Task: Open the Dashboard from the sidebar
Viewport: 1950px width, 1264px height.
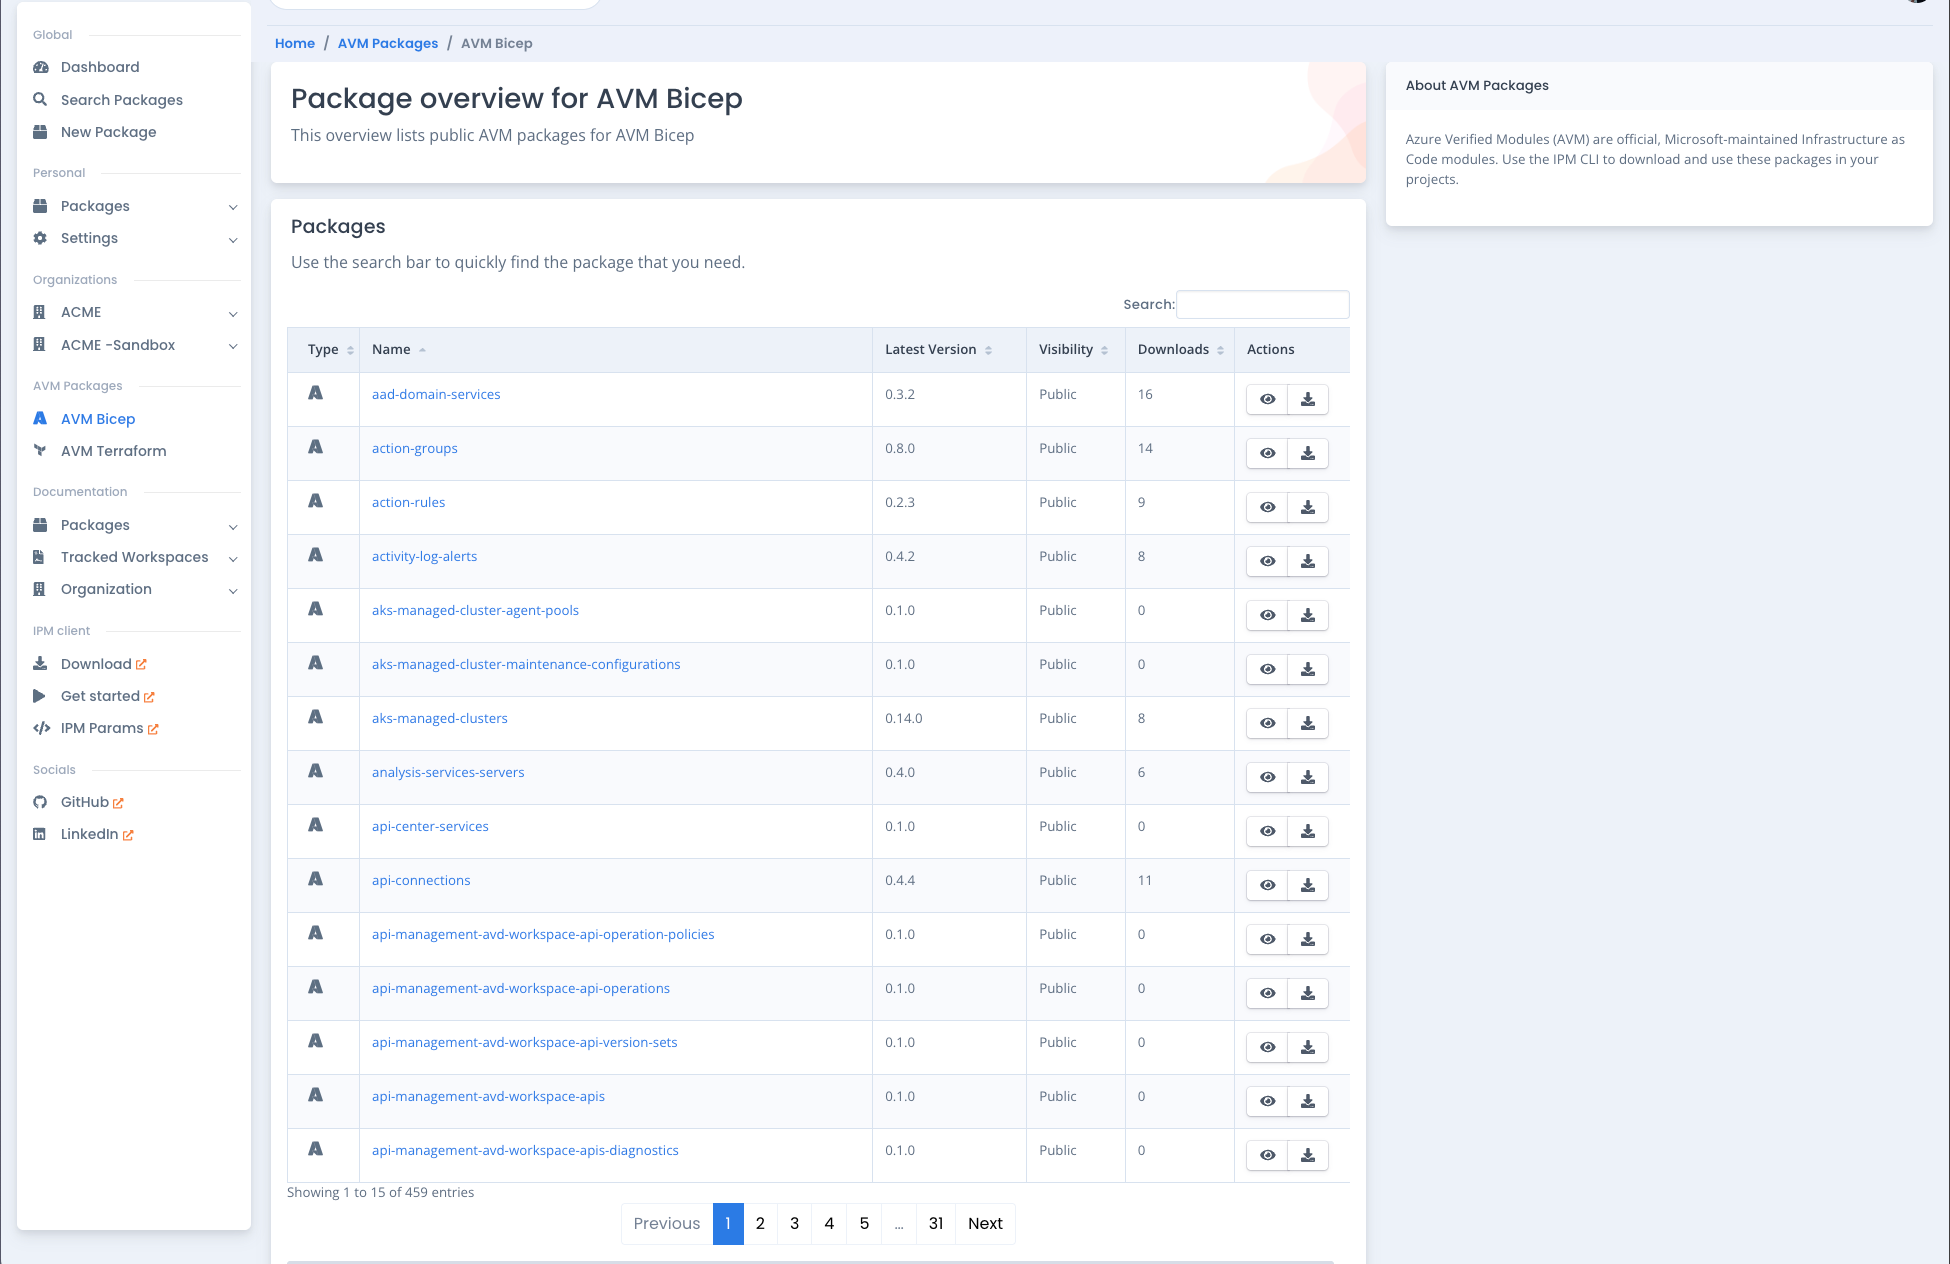Action: pos(100,67)
